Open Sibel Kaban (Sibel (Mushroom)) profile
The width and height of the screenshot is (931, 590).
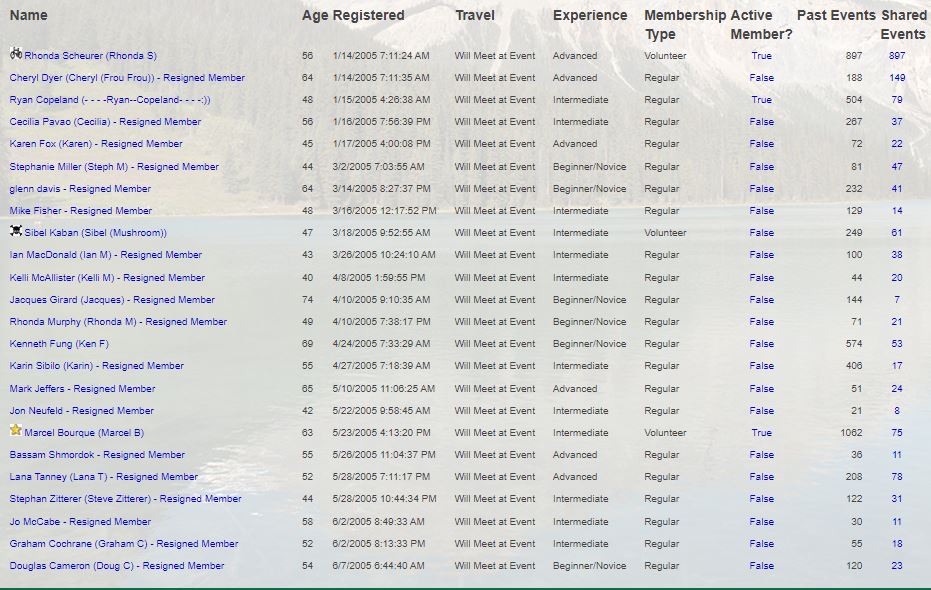(96, 233)
